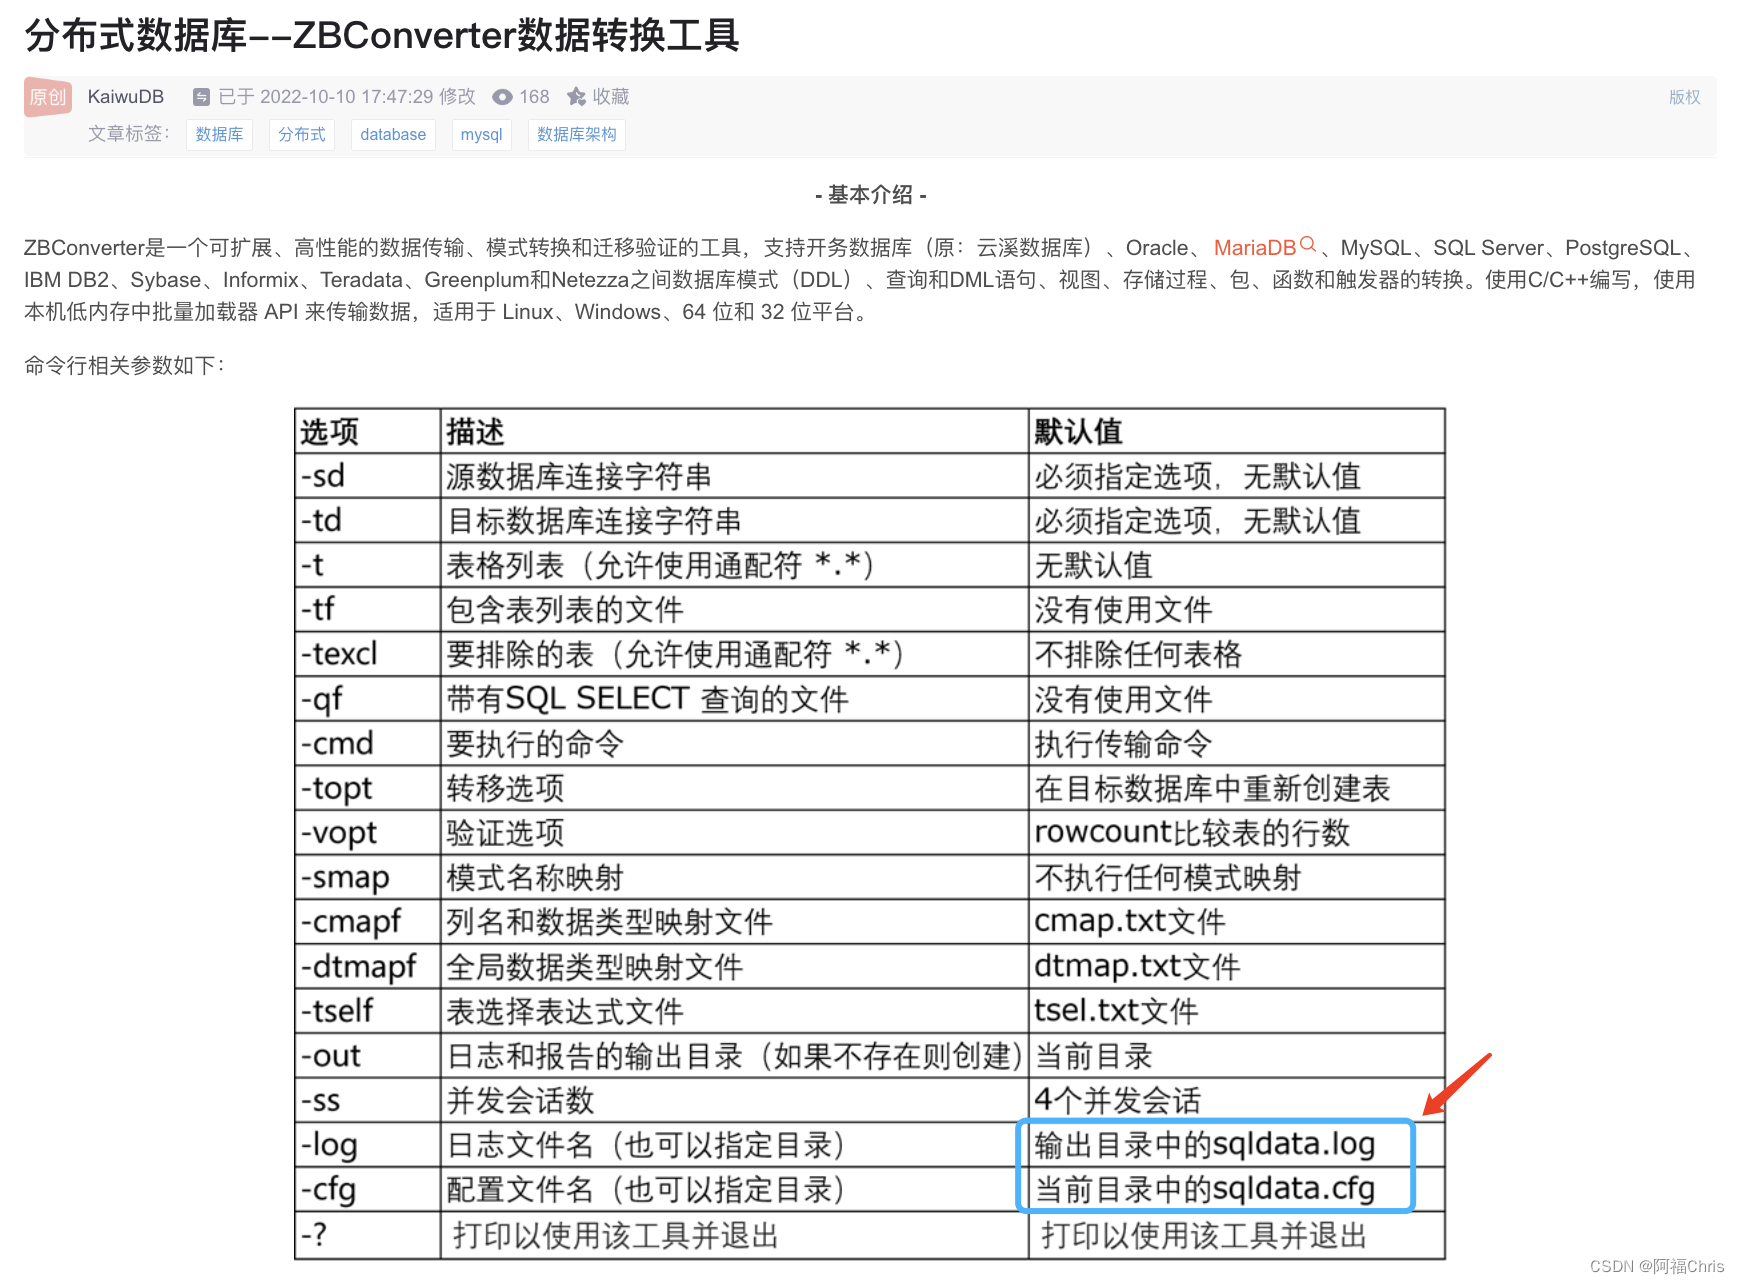Click the 命令行相关参数如下 text line
This screenshot has width=1740, height=1284.
click(124, 366)
